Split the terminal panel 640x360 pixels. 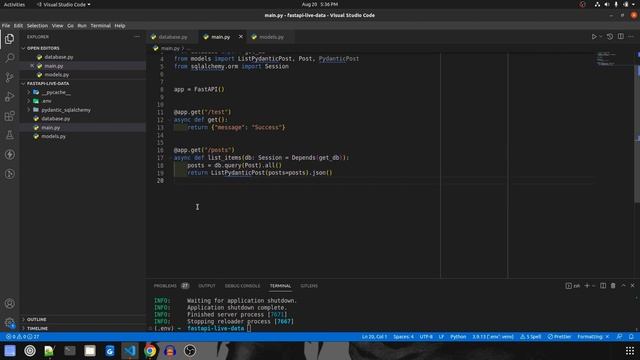603,286
